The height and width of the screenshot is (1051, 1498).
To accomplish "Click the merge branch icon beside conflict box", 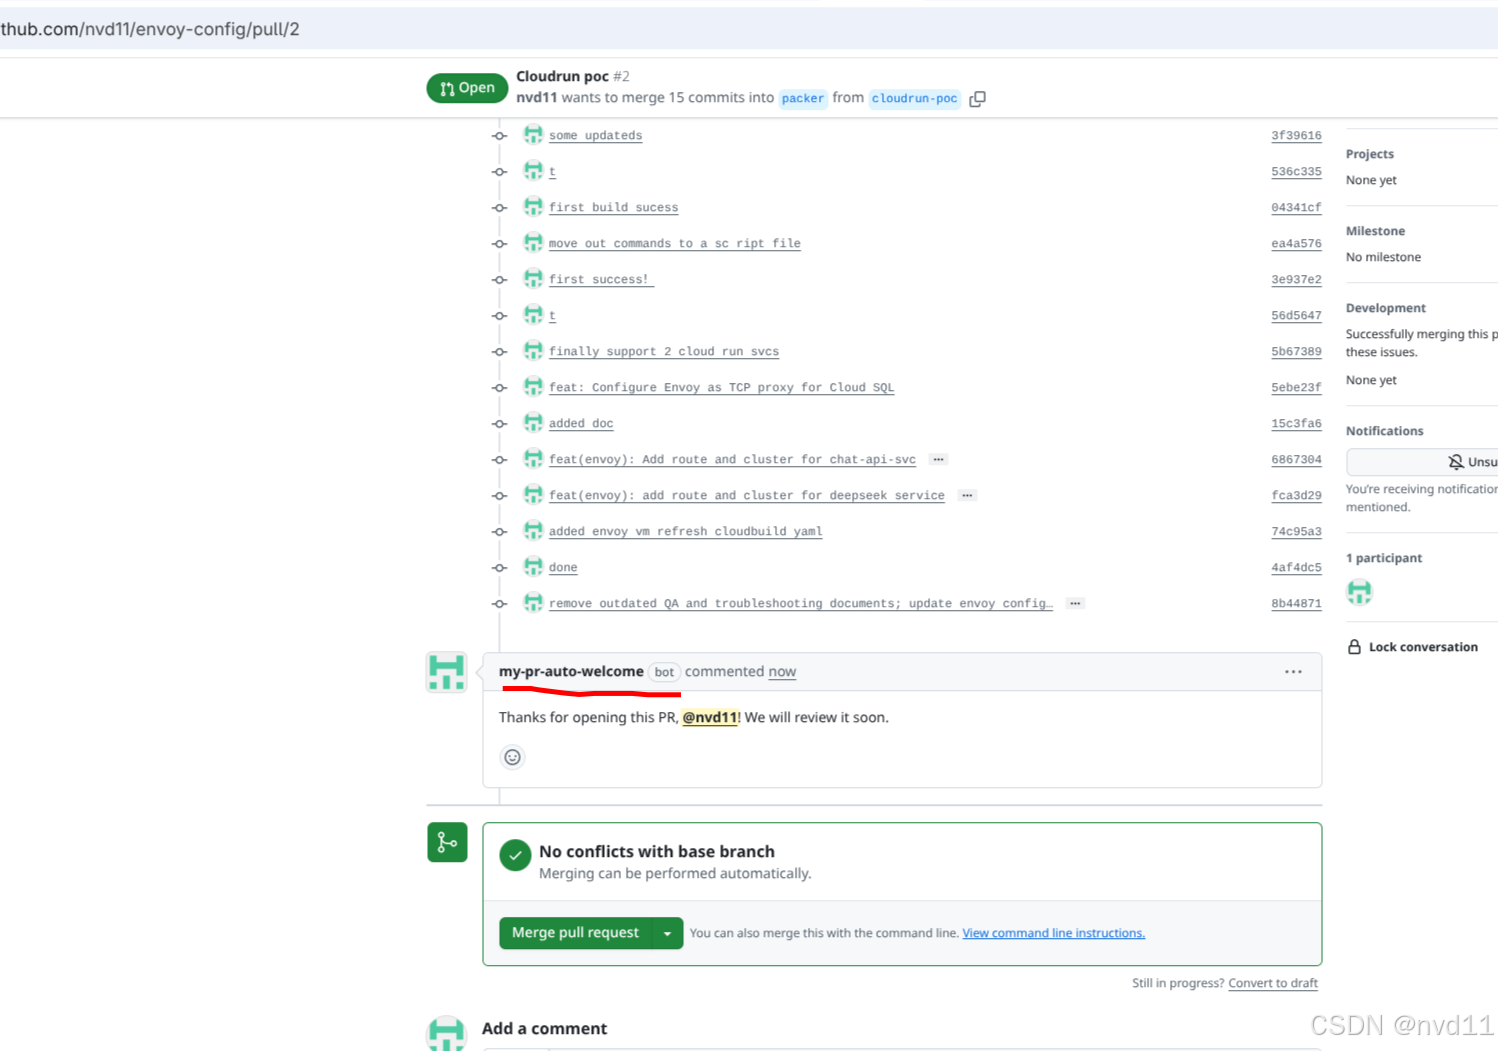I will [447, 842].
